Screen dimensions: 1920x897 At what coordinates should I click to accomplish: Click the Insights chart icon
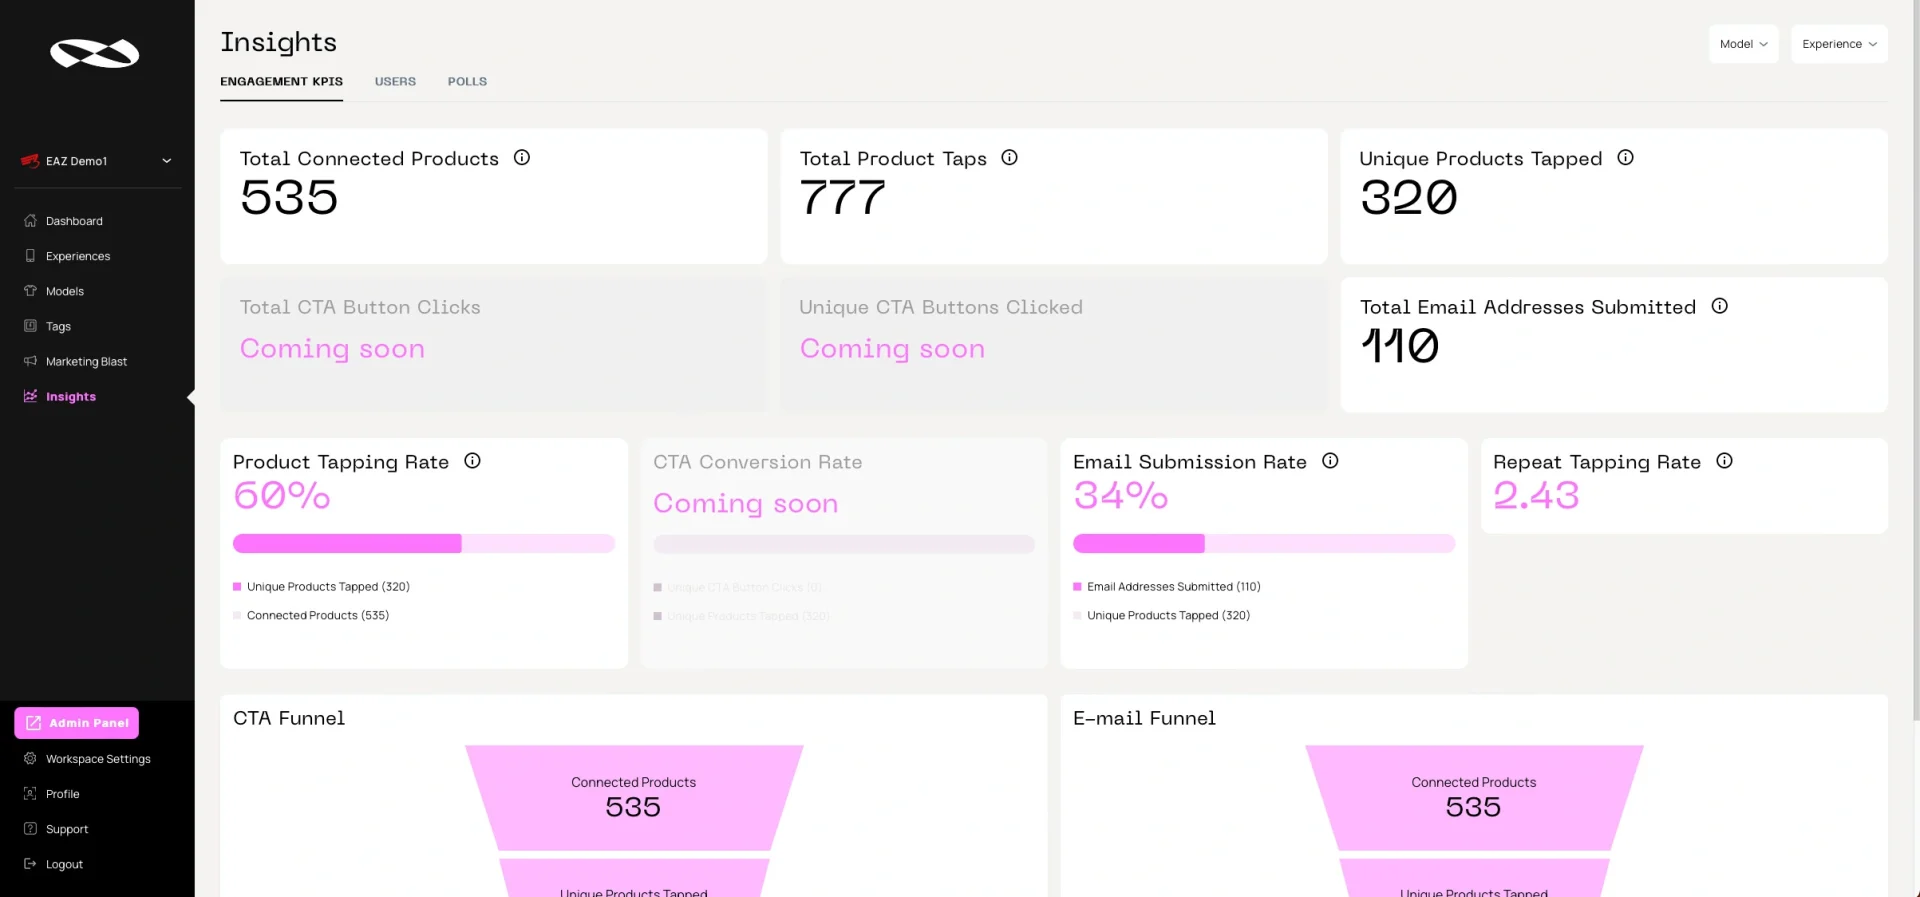pyautogui.click(x=31, y=396)
